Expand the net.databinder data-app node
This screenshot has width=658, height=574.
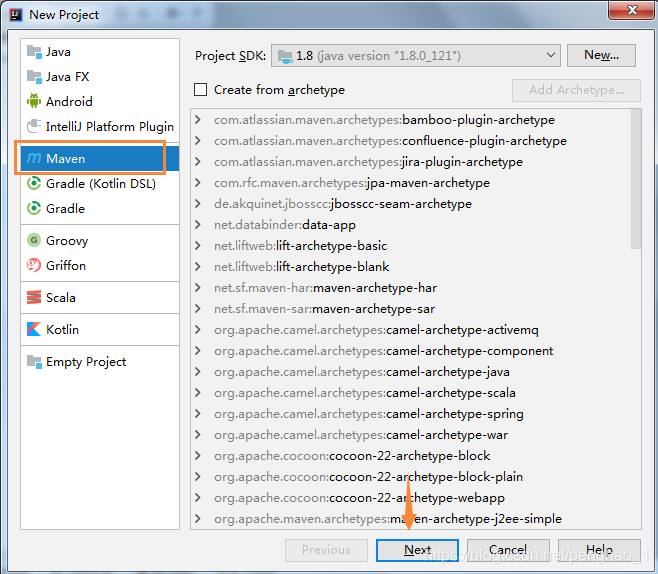point(198,224)
